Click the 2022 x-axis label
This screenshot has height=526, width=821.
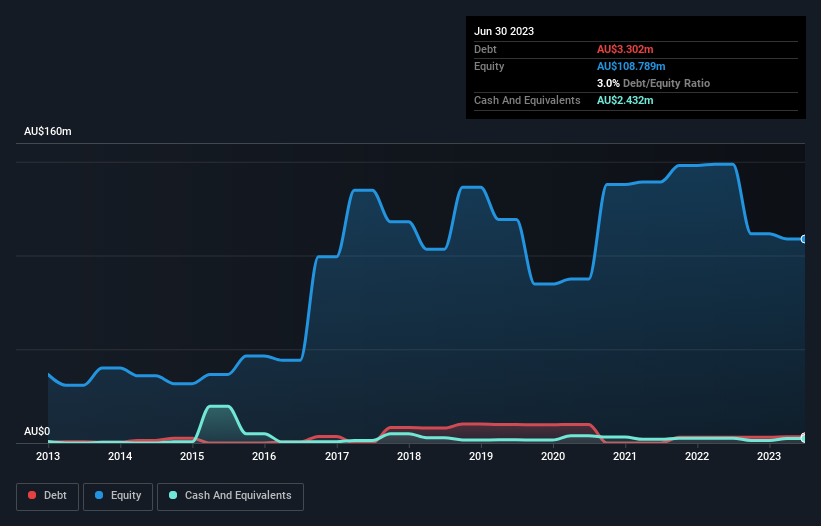(697, 456)
